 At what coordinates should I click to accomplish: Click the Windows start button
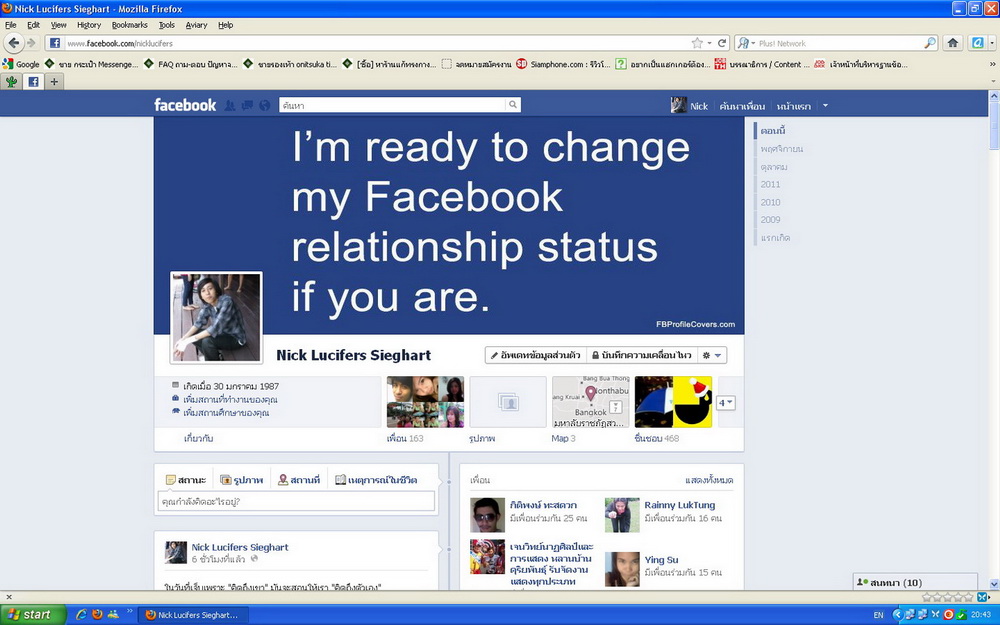[x=32, y=615]
